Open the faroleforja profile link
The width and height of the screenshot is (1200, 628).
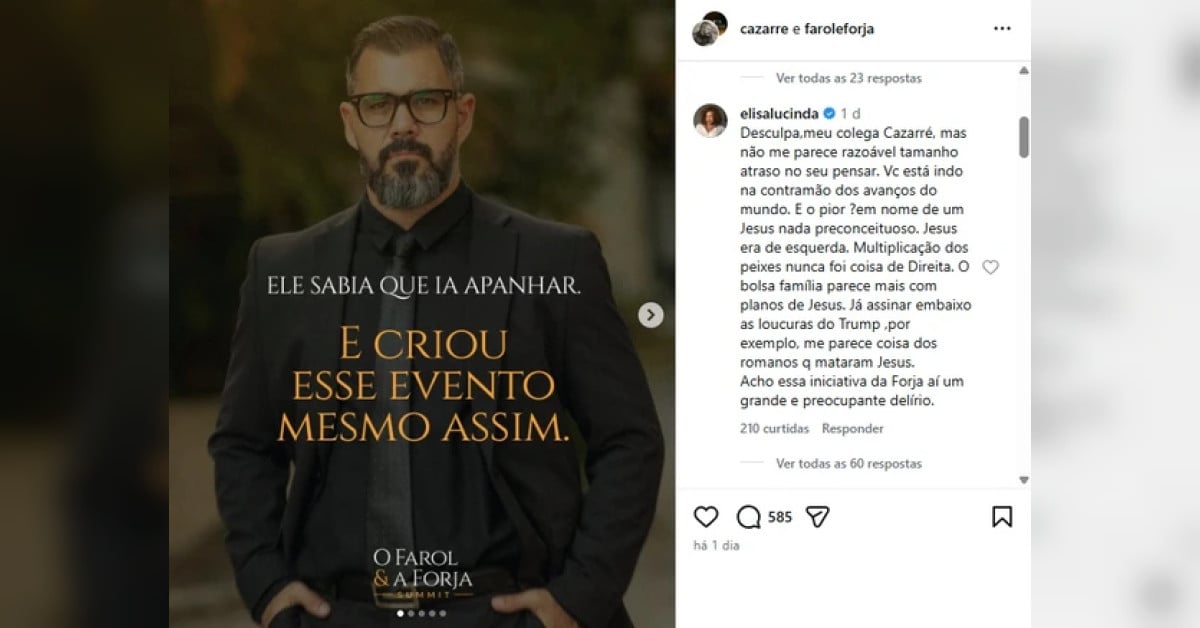[838, 29]
